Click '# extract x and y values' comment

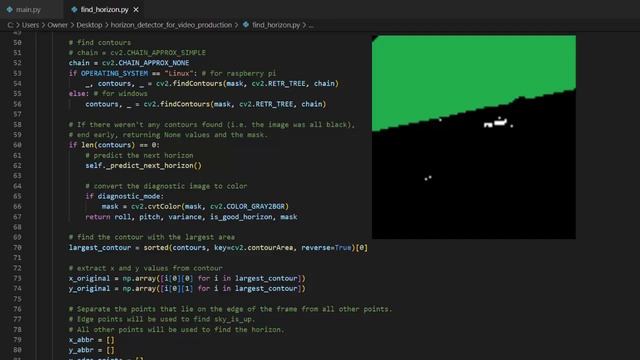(146, 268)
